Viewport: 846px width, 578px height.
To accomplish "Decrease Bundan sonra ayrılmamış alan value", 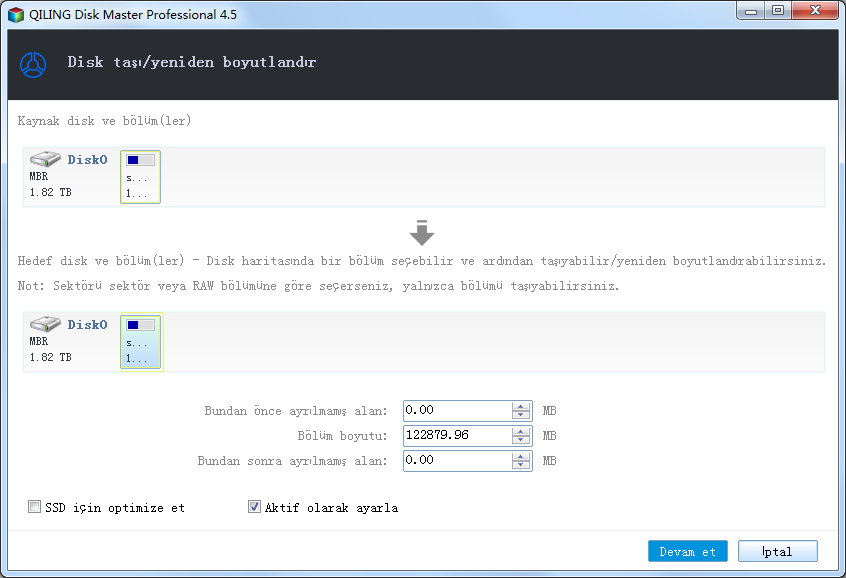I will click(521, 465).
